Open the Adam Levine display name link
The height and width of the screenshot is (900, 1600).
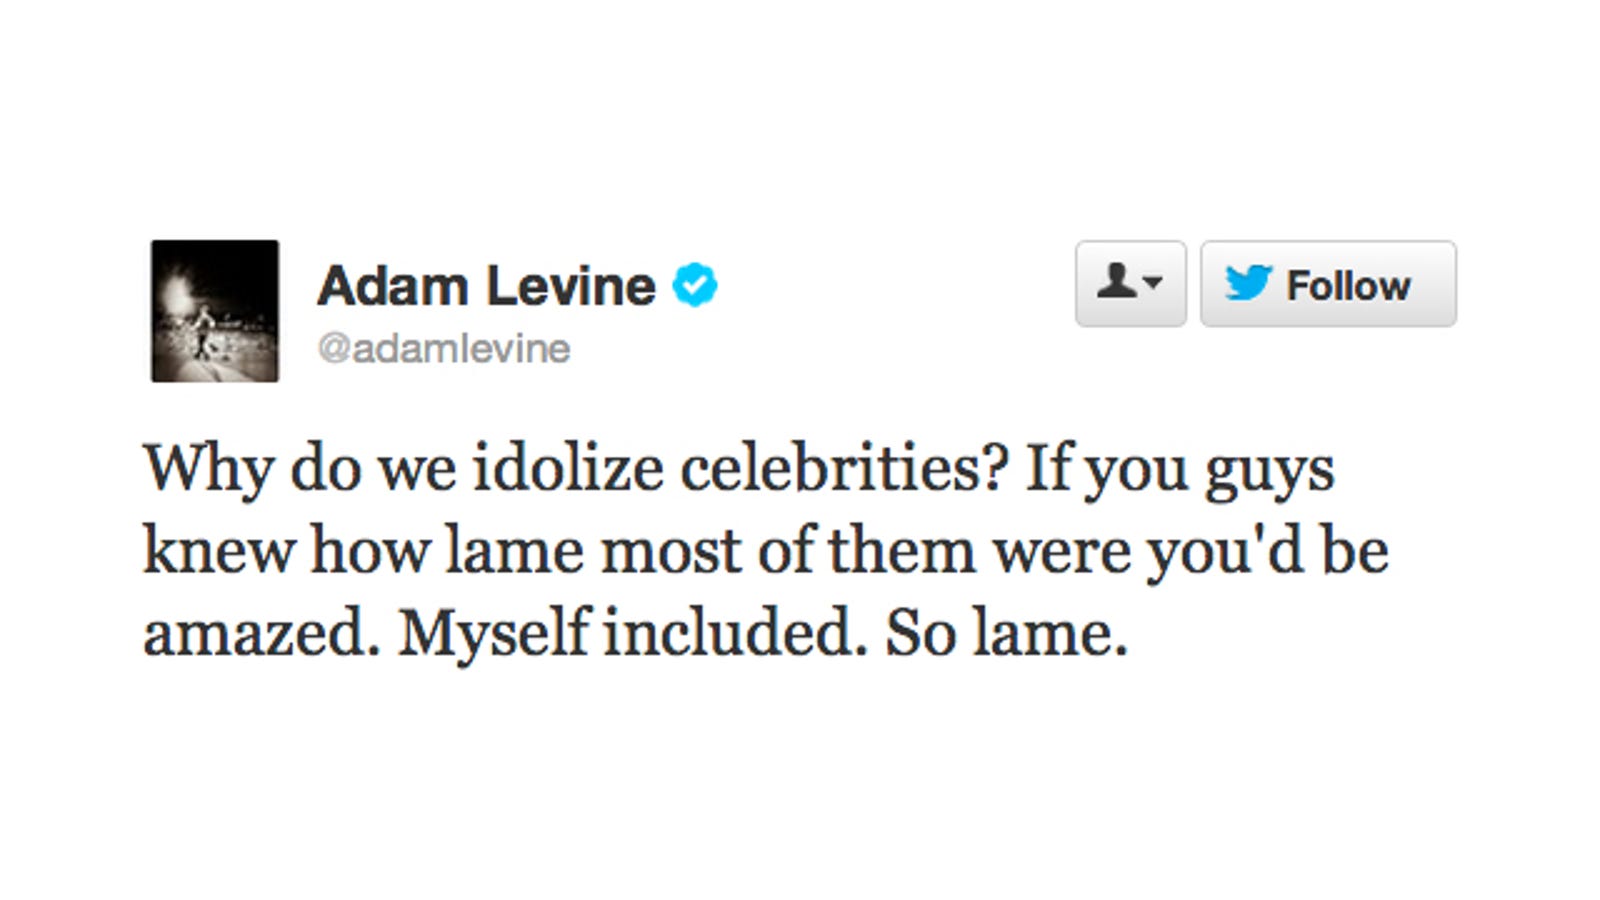[486, 286]
